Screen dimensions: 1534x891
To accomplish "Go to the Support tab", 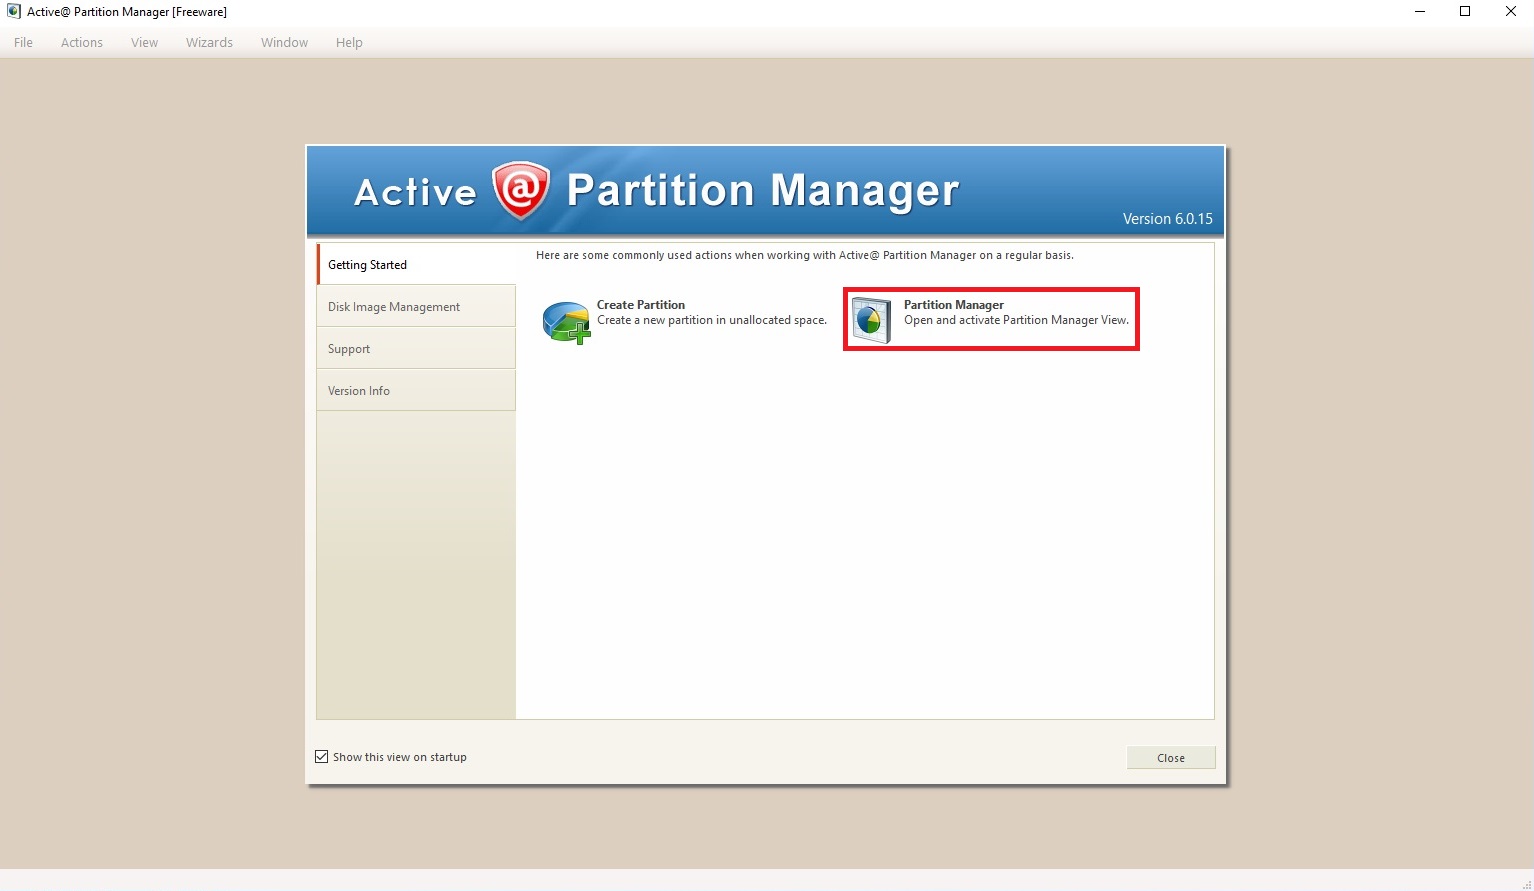I will (416, 349).
